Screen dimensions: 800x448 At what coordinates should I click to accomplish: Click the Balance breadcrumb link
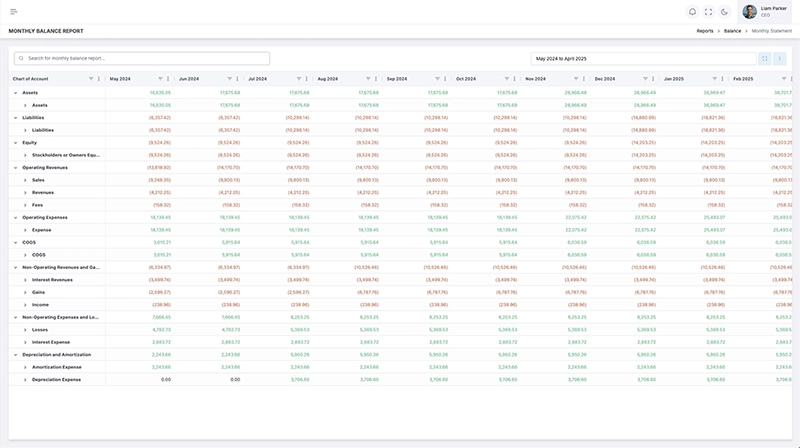(732, 31)
